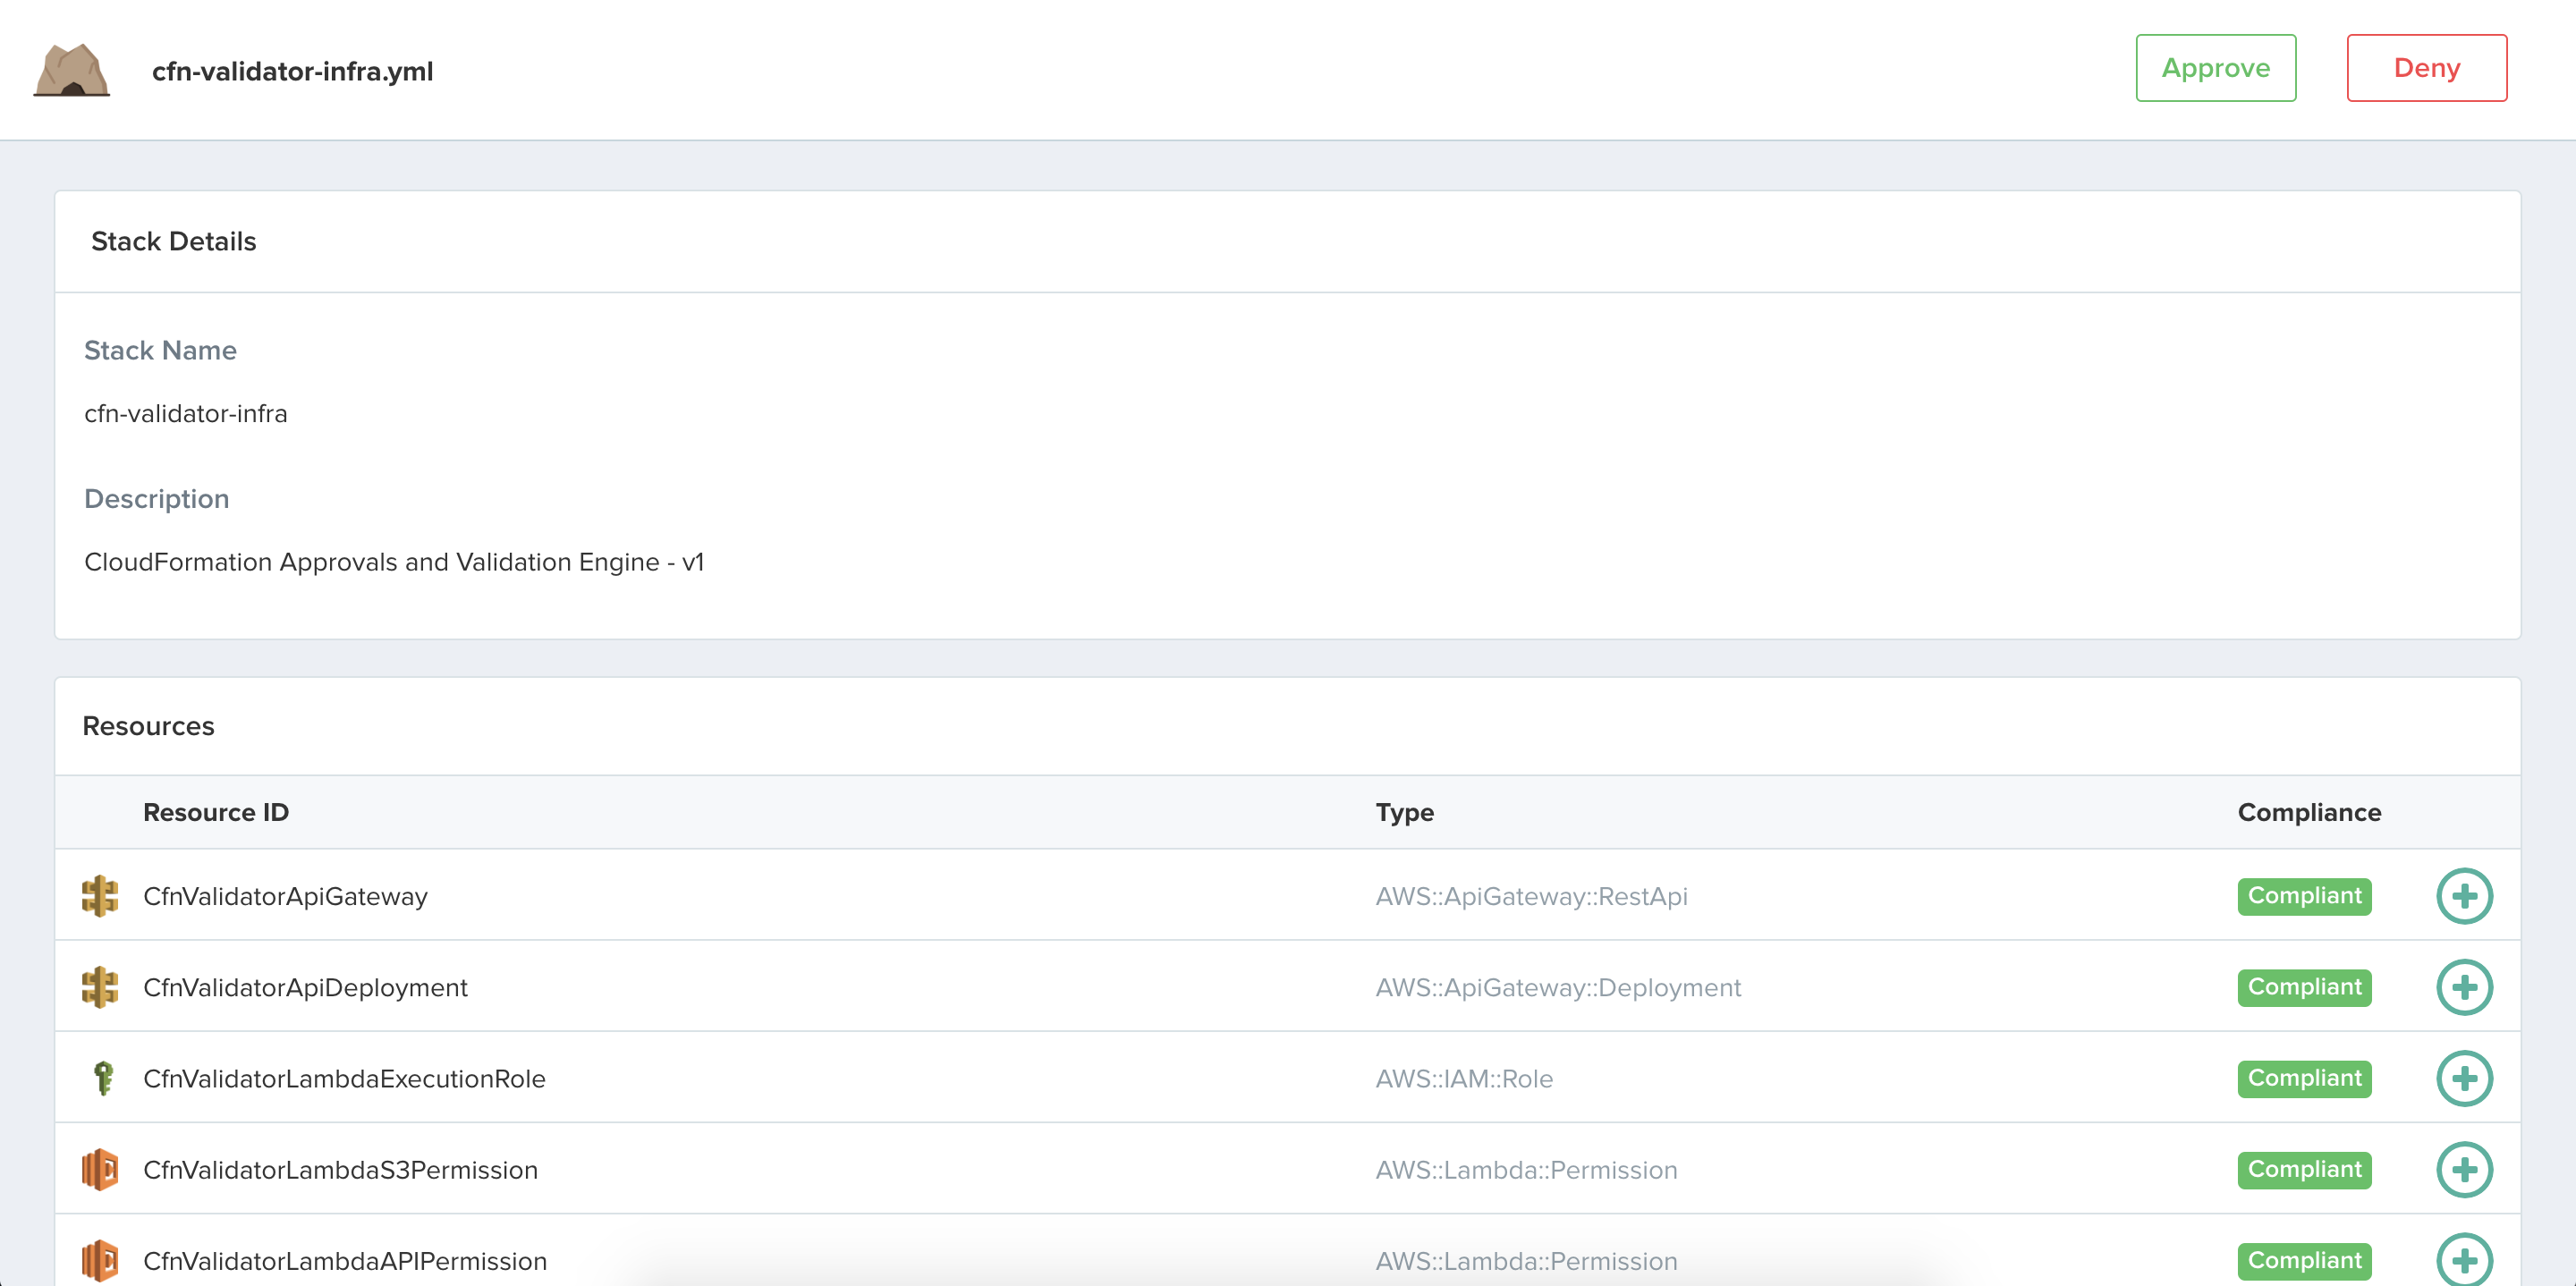Click the API Gateway icon beside CfnValidatorApiGateway
This screenshot has height=1286, width=2576.
100,896
